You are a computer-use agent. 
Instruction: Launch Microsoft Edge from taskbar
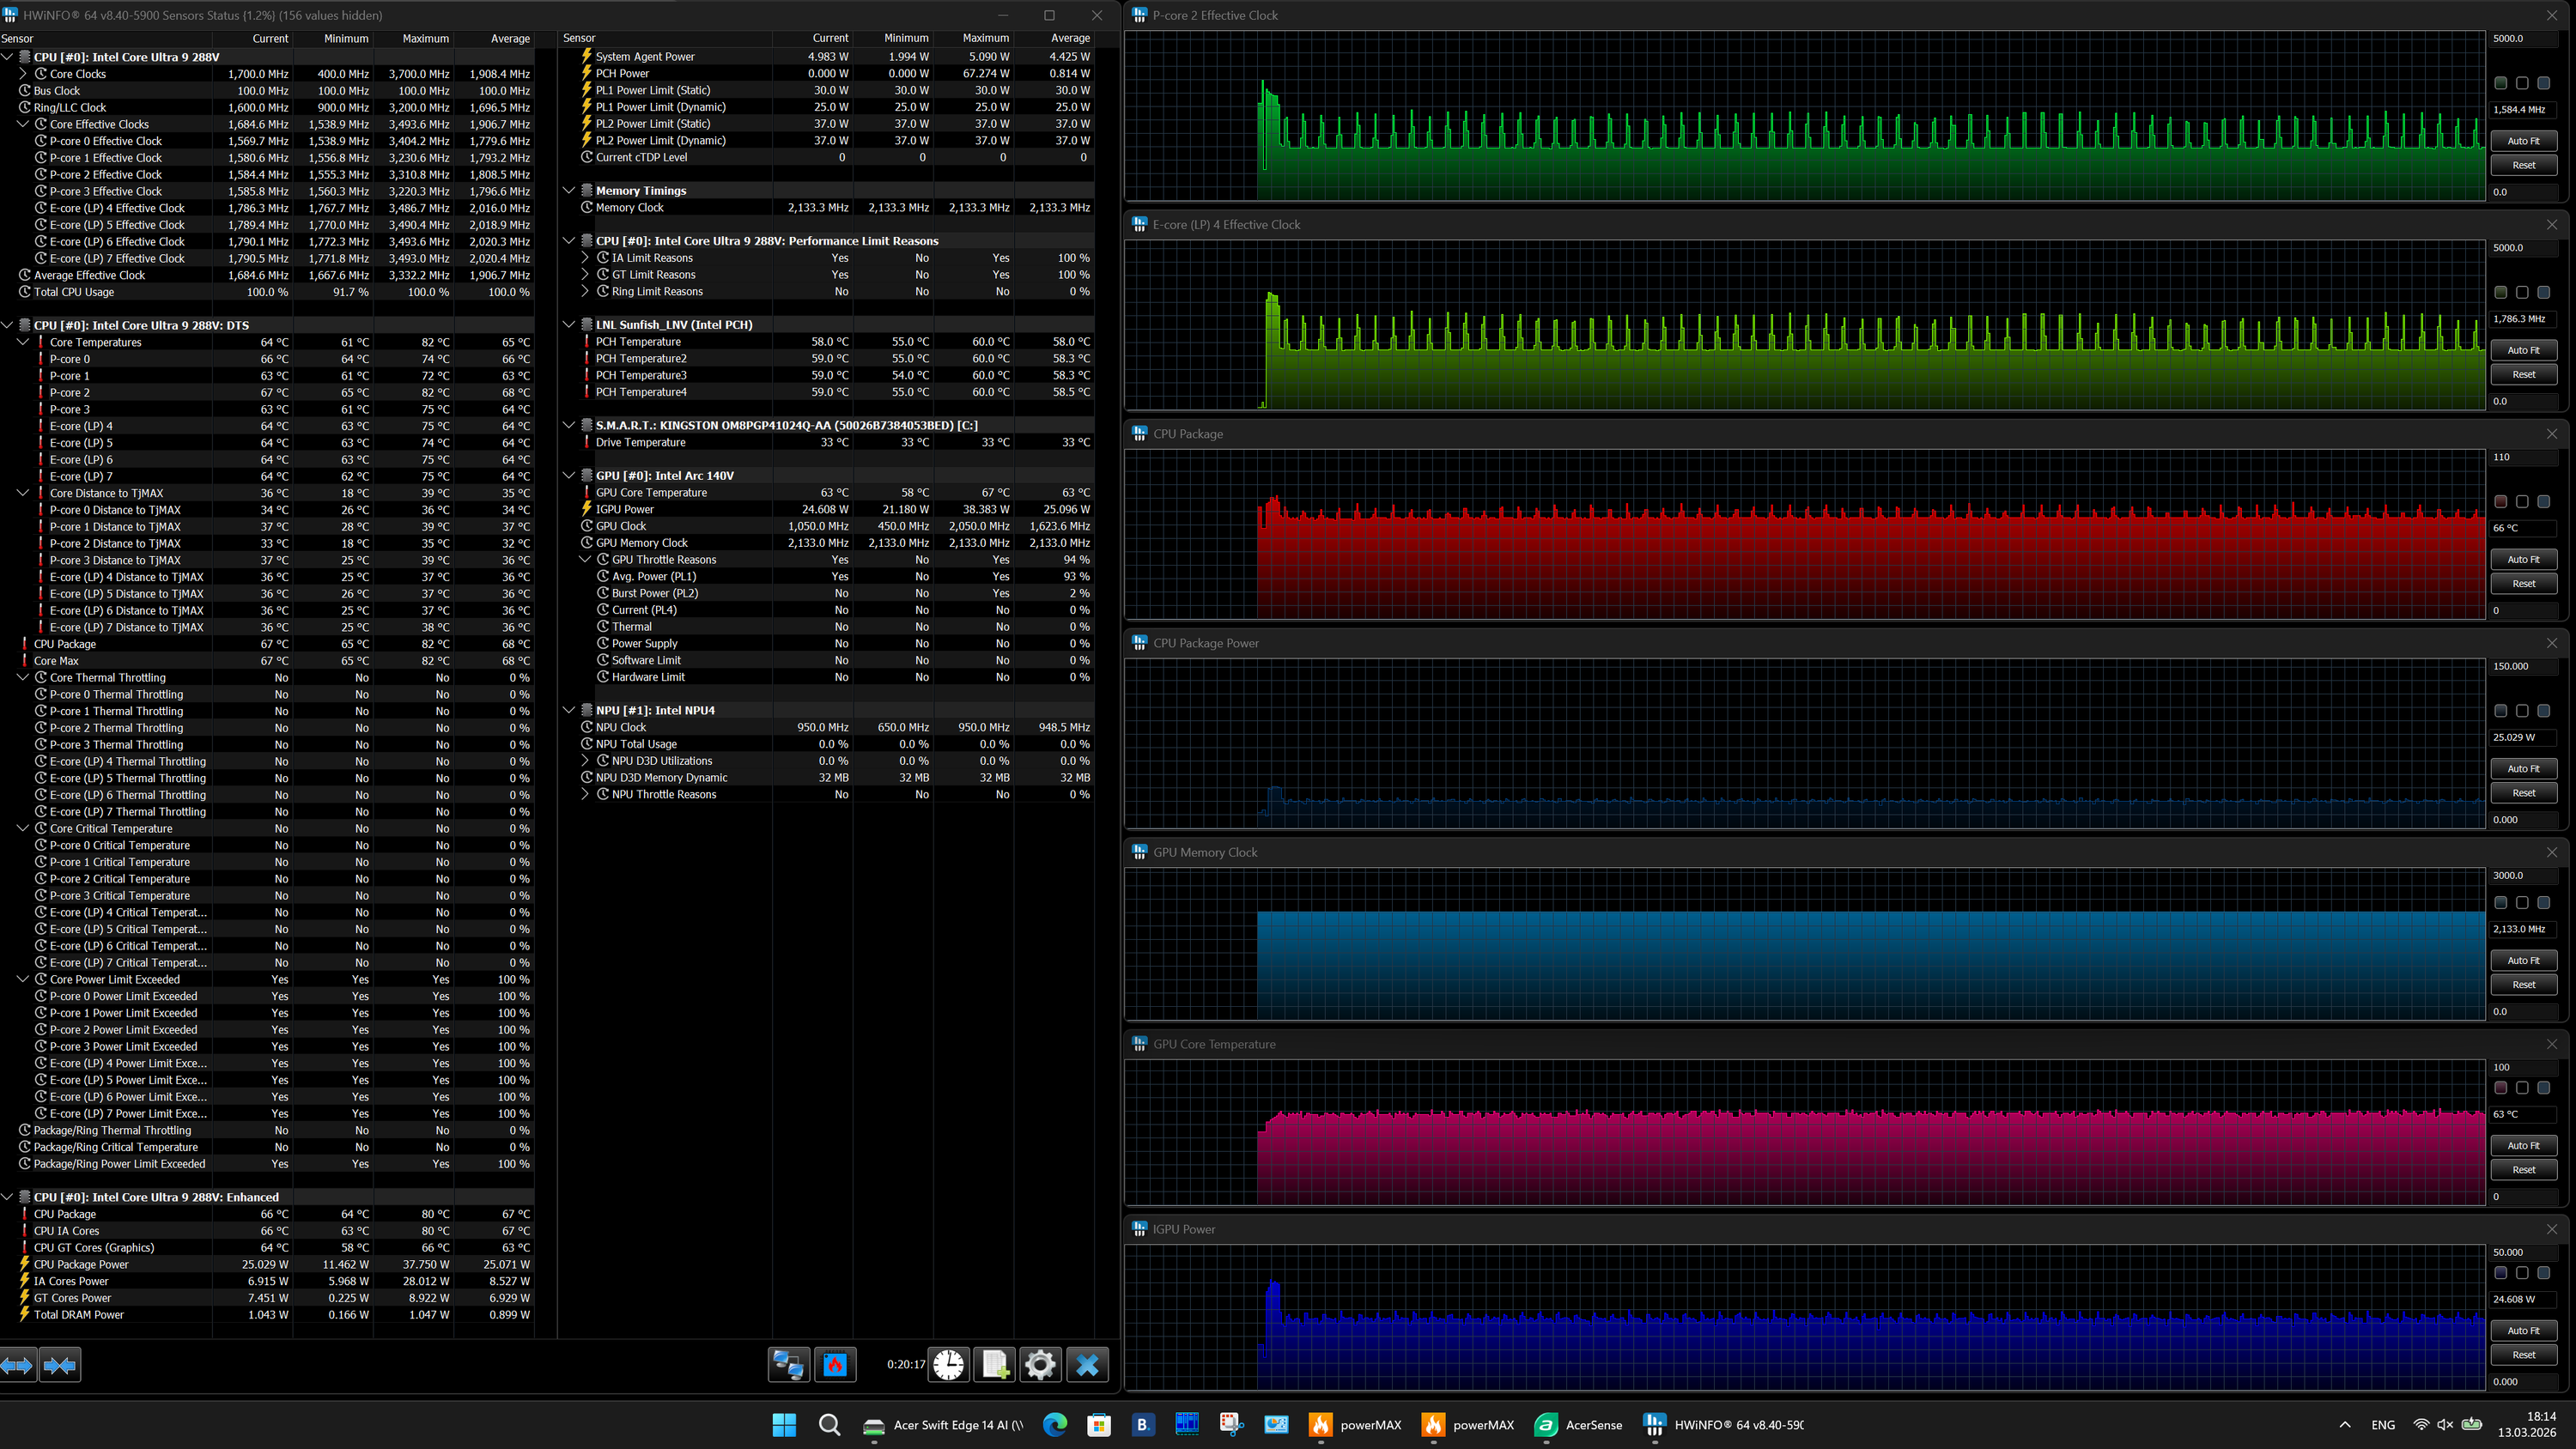[x=1055, y=1425]
